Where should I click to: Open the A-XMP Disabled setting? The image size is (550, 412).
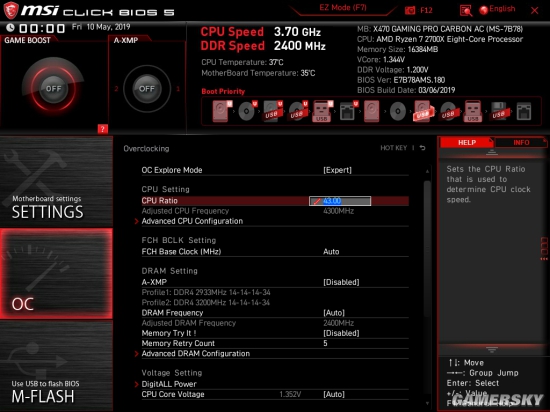pos(341,282)
